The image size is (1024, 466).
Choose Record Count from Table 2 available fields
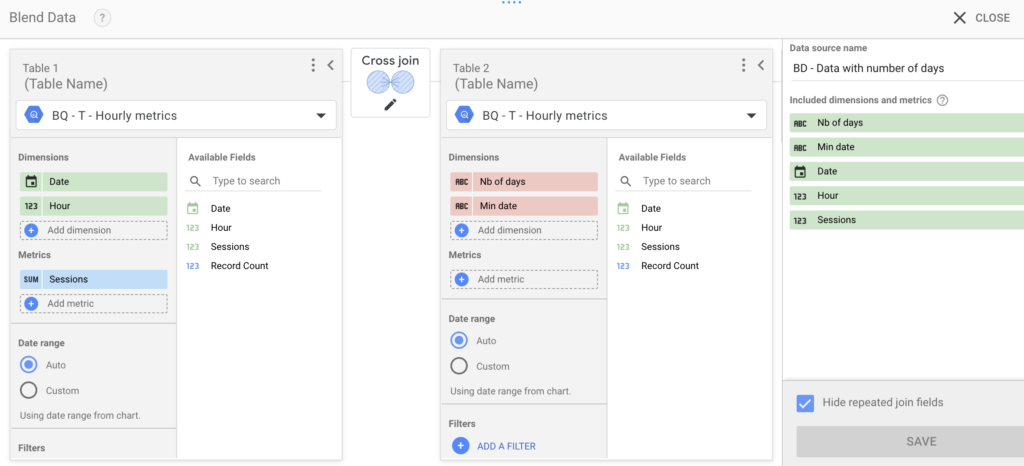(670, 266)
